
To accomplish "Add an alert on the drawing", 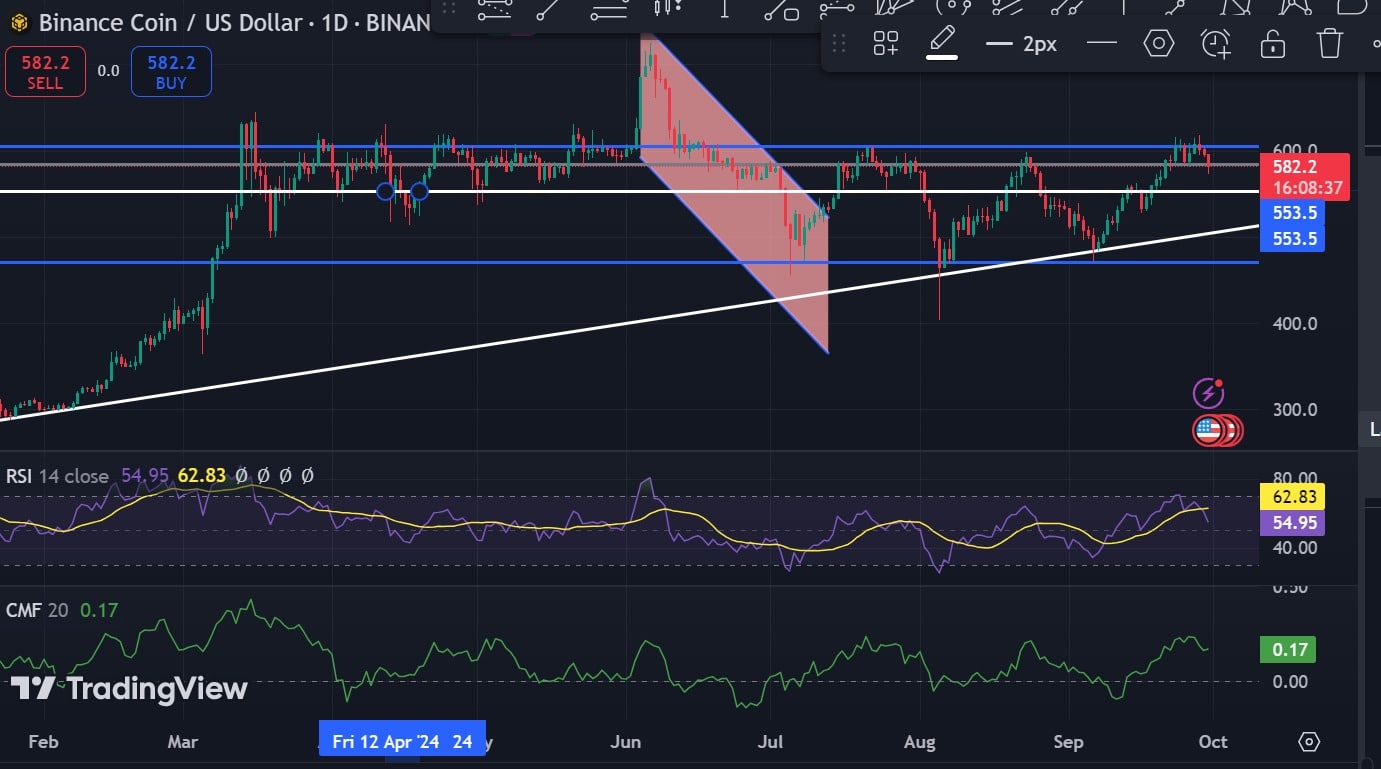I will click(1215, 43).
